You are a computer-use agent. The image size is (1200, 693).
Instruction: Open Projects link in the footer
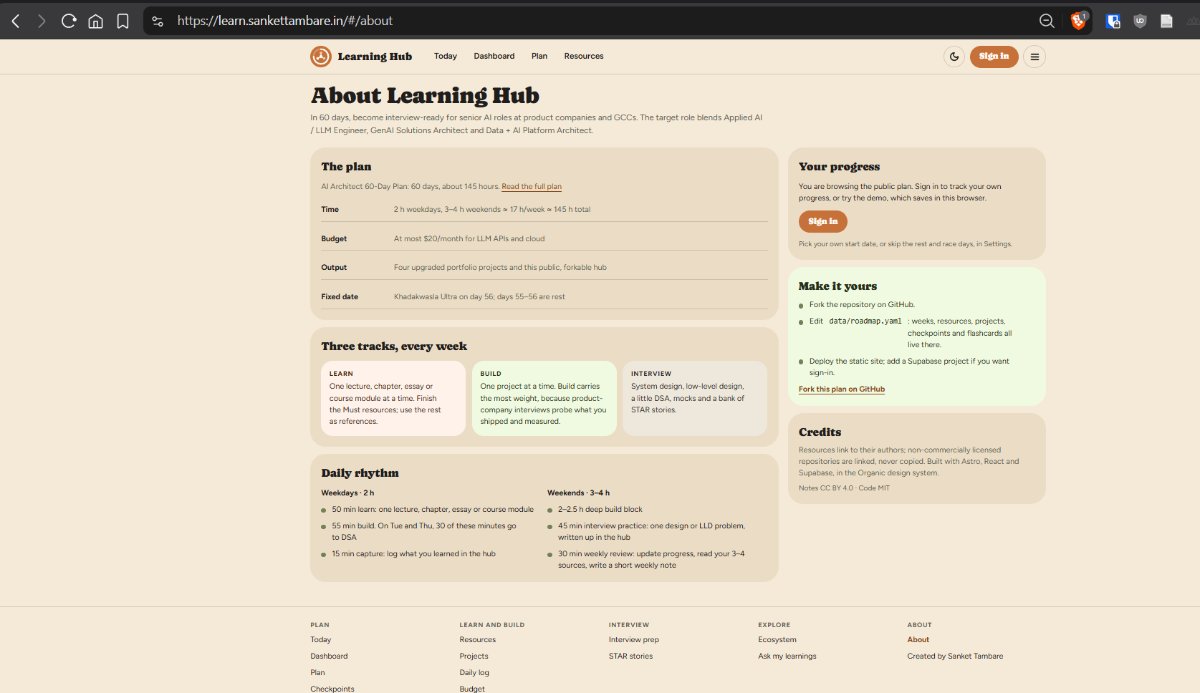(x=474, y=656)
